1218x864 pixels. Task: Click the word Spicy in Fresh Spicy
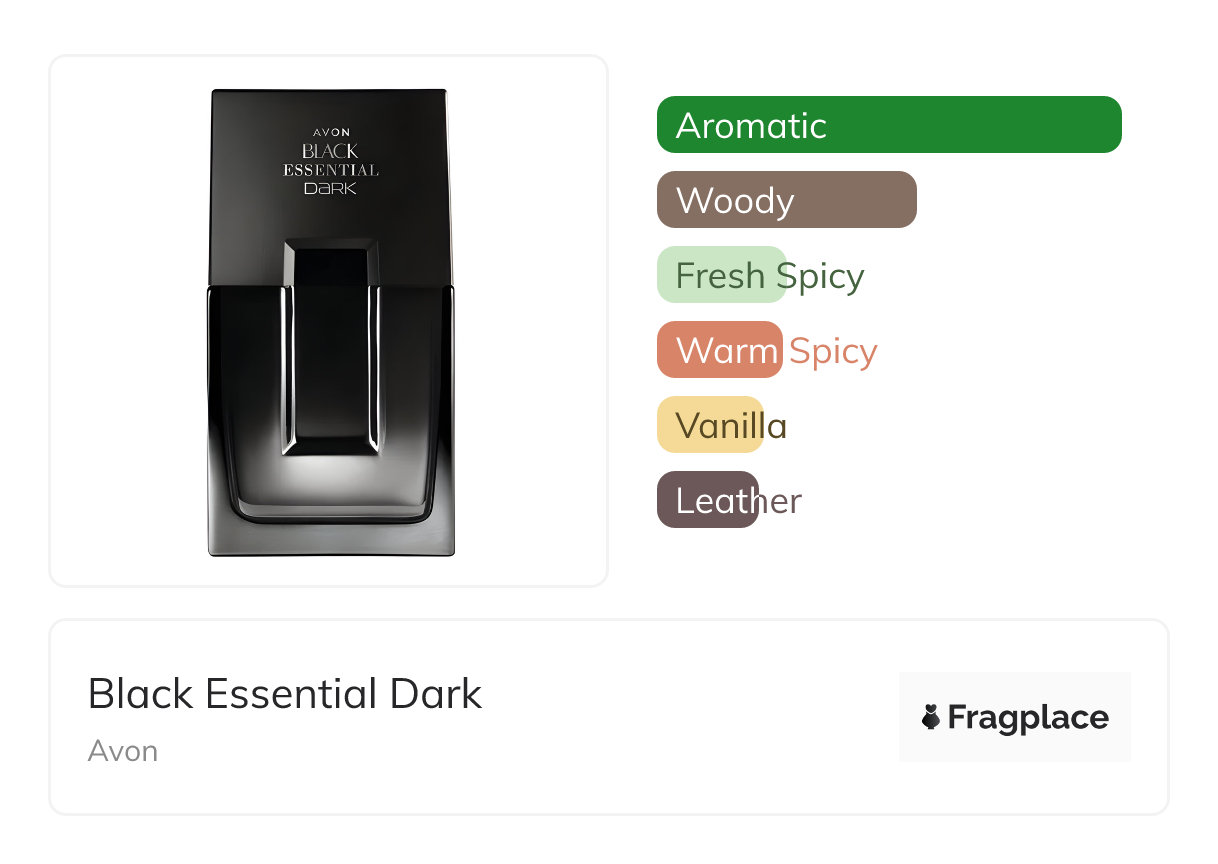tap(820, 276)
